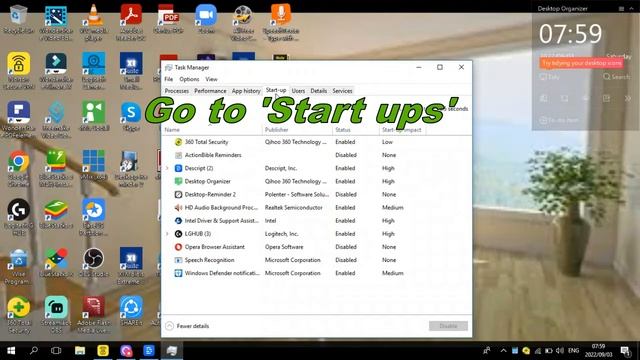The image size is (640, 360).
Task: Click the Descript startup entry icon
Action: [178, 168]
